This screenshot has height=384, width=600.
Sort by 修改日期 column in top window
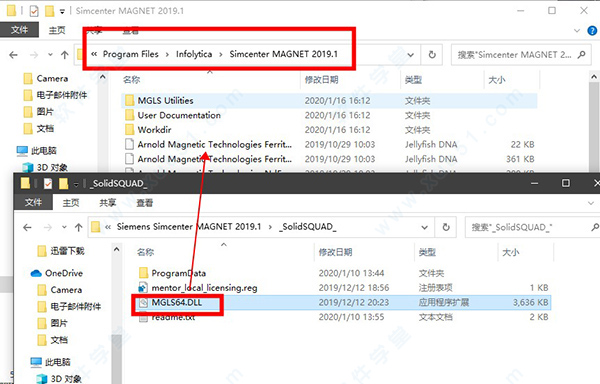(x=321, y=80)
